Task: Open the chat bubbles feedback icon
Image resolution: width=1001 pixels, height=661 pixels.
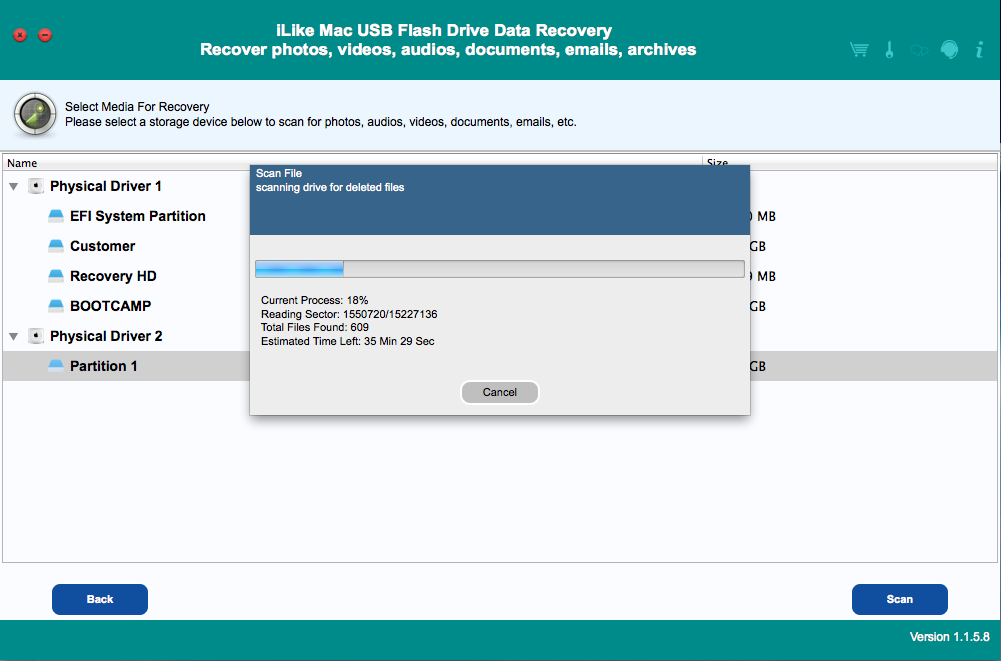Action: (919, 50)
